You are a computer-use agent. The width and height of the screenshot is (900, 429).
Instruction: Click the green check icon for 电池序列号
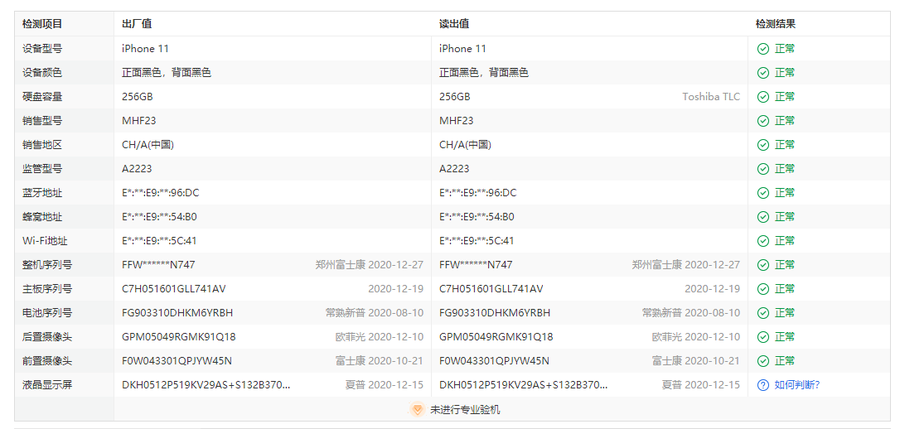point(763,313)
